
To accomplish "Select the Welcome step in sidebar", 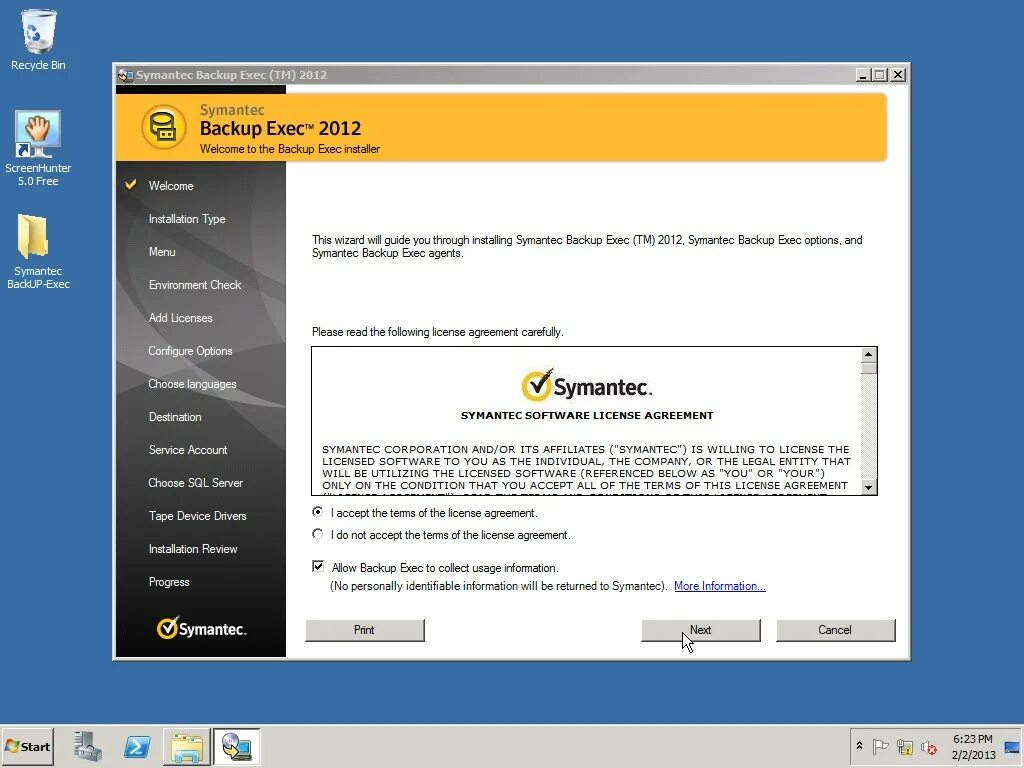I will point(171,186).
